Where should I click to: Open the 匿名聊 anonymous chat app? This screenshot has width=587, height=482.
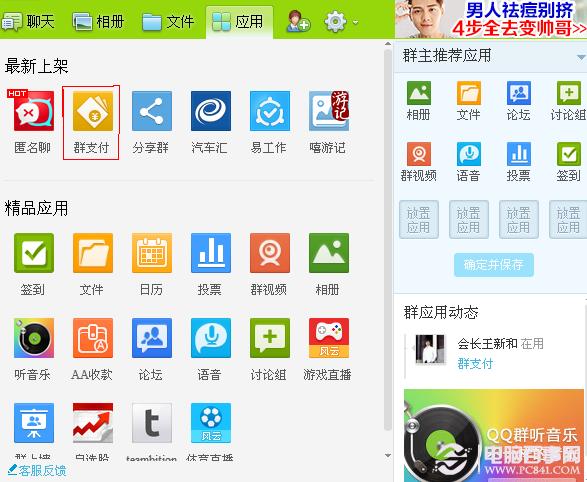click(x=34, y=111)
